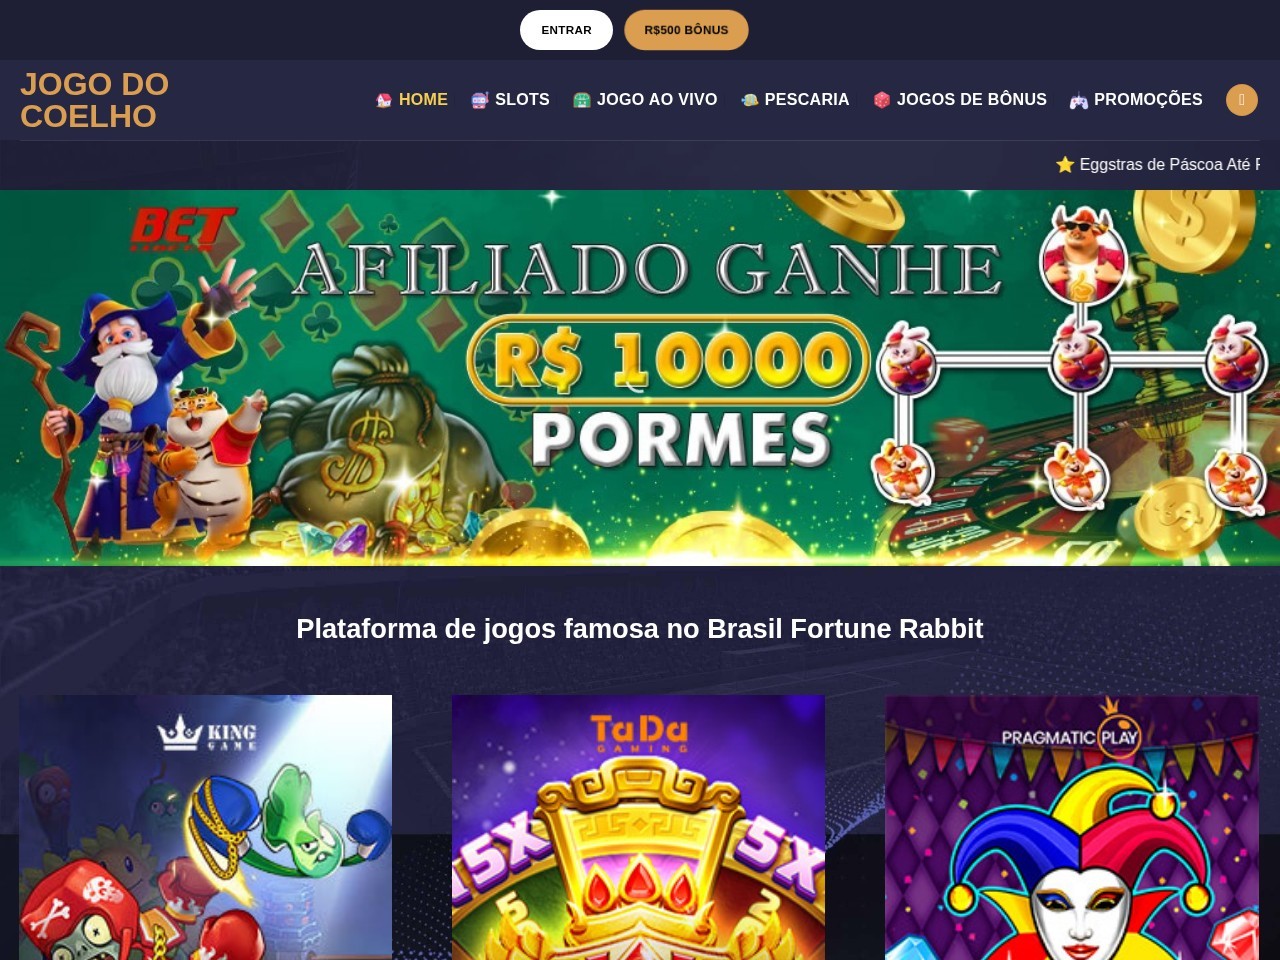Claim the R$500 BÔNUS button
This screenshot has width=1280, height=960.
(x=686, y=30)
